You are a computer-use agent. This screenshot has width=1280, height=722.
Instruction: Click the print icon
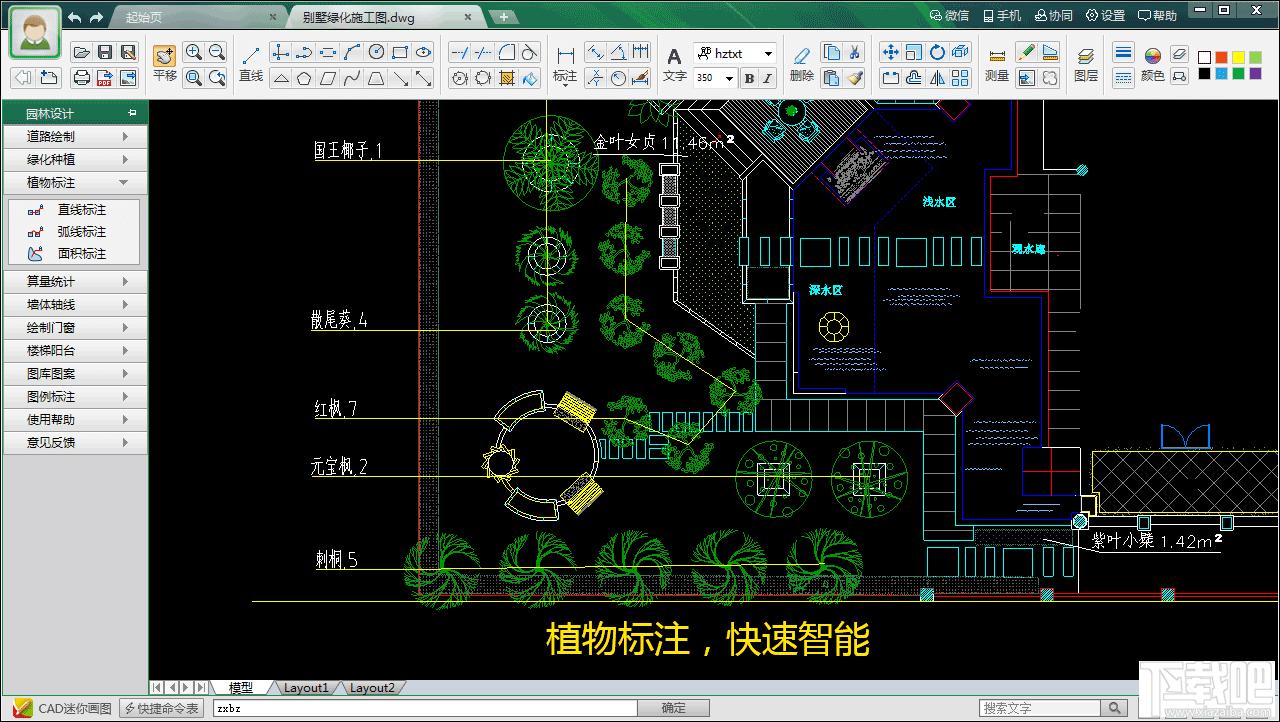pyautogui.click(x=82, y=77)
